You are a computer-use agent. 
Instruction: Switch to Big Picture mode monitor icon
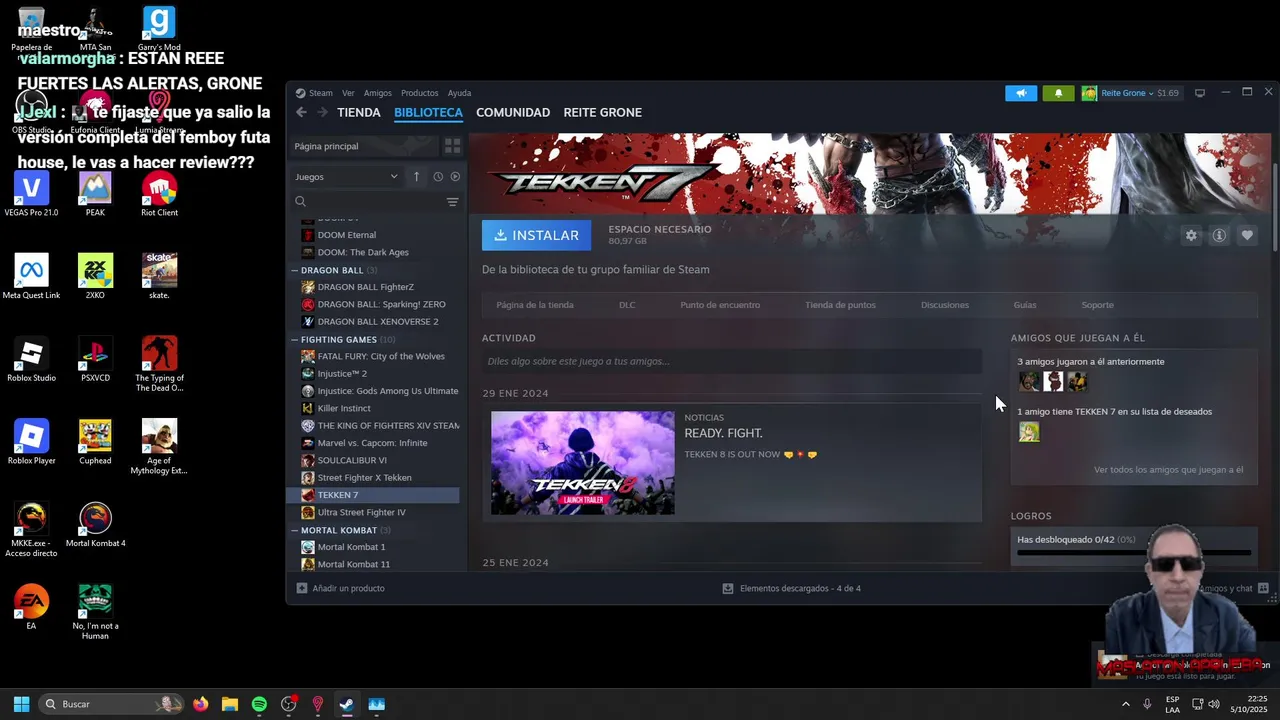coord(1200,93)
